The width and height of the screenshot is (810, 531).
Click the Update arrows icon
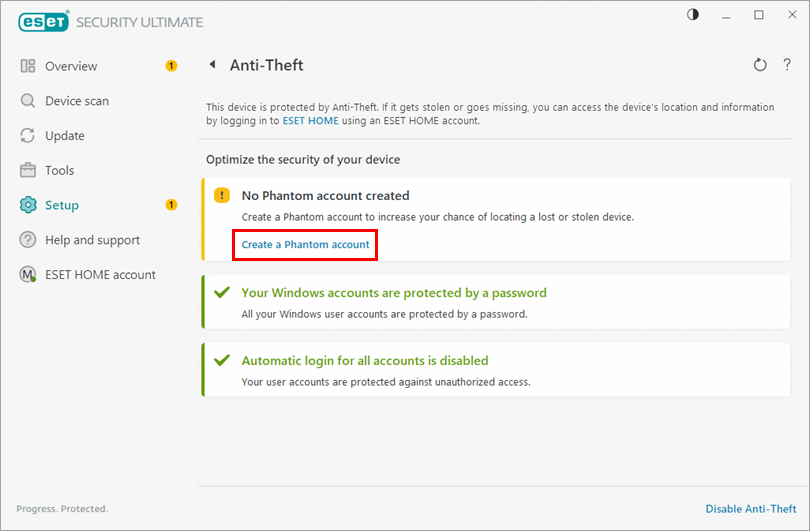click(x=28, y=135)
